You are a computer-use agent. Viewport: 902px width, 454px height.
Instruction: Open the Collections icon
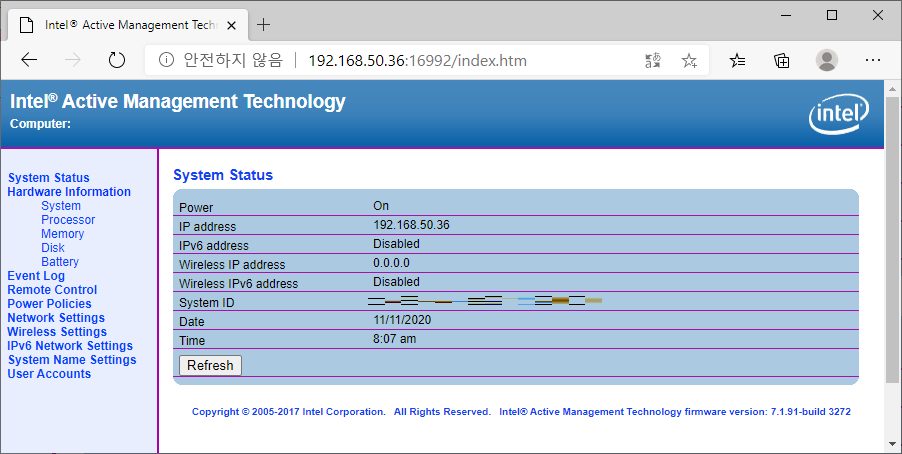point(782,60)
